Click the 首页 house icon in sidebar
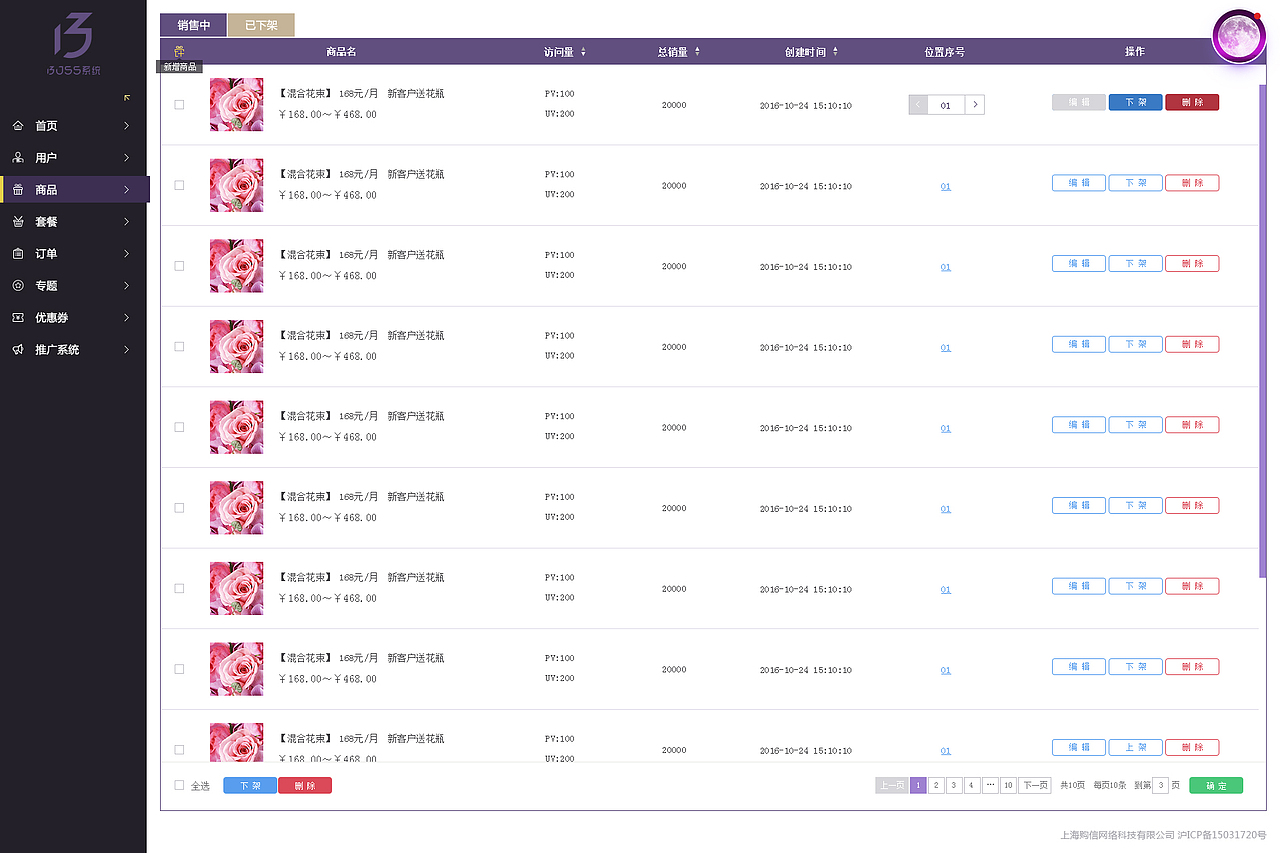 (x=18, y=126)
